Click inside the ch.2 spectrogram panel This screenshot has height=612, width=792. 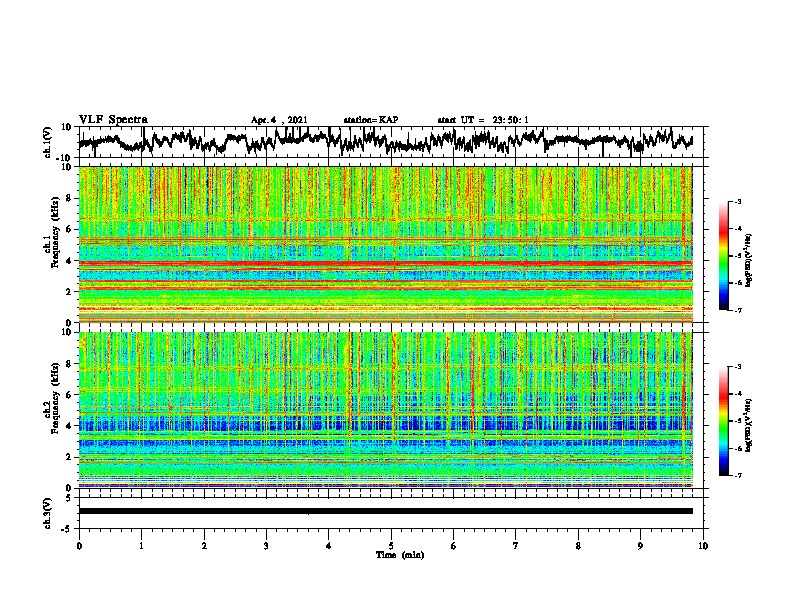click(386, 410)
